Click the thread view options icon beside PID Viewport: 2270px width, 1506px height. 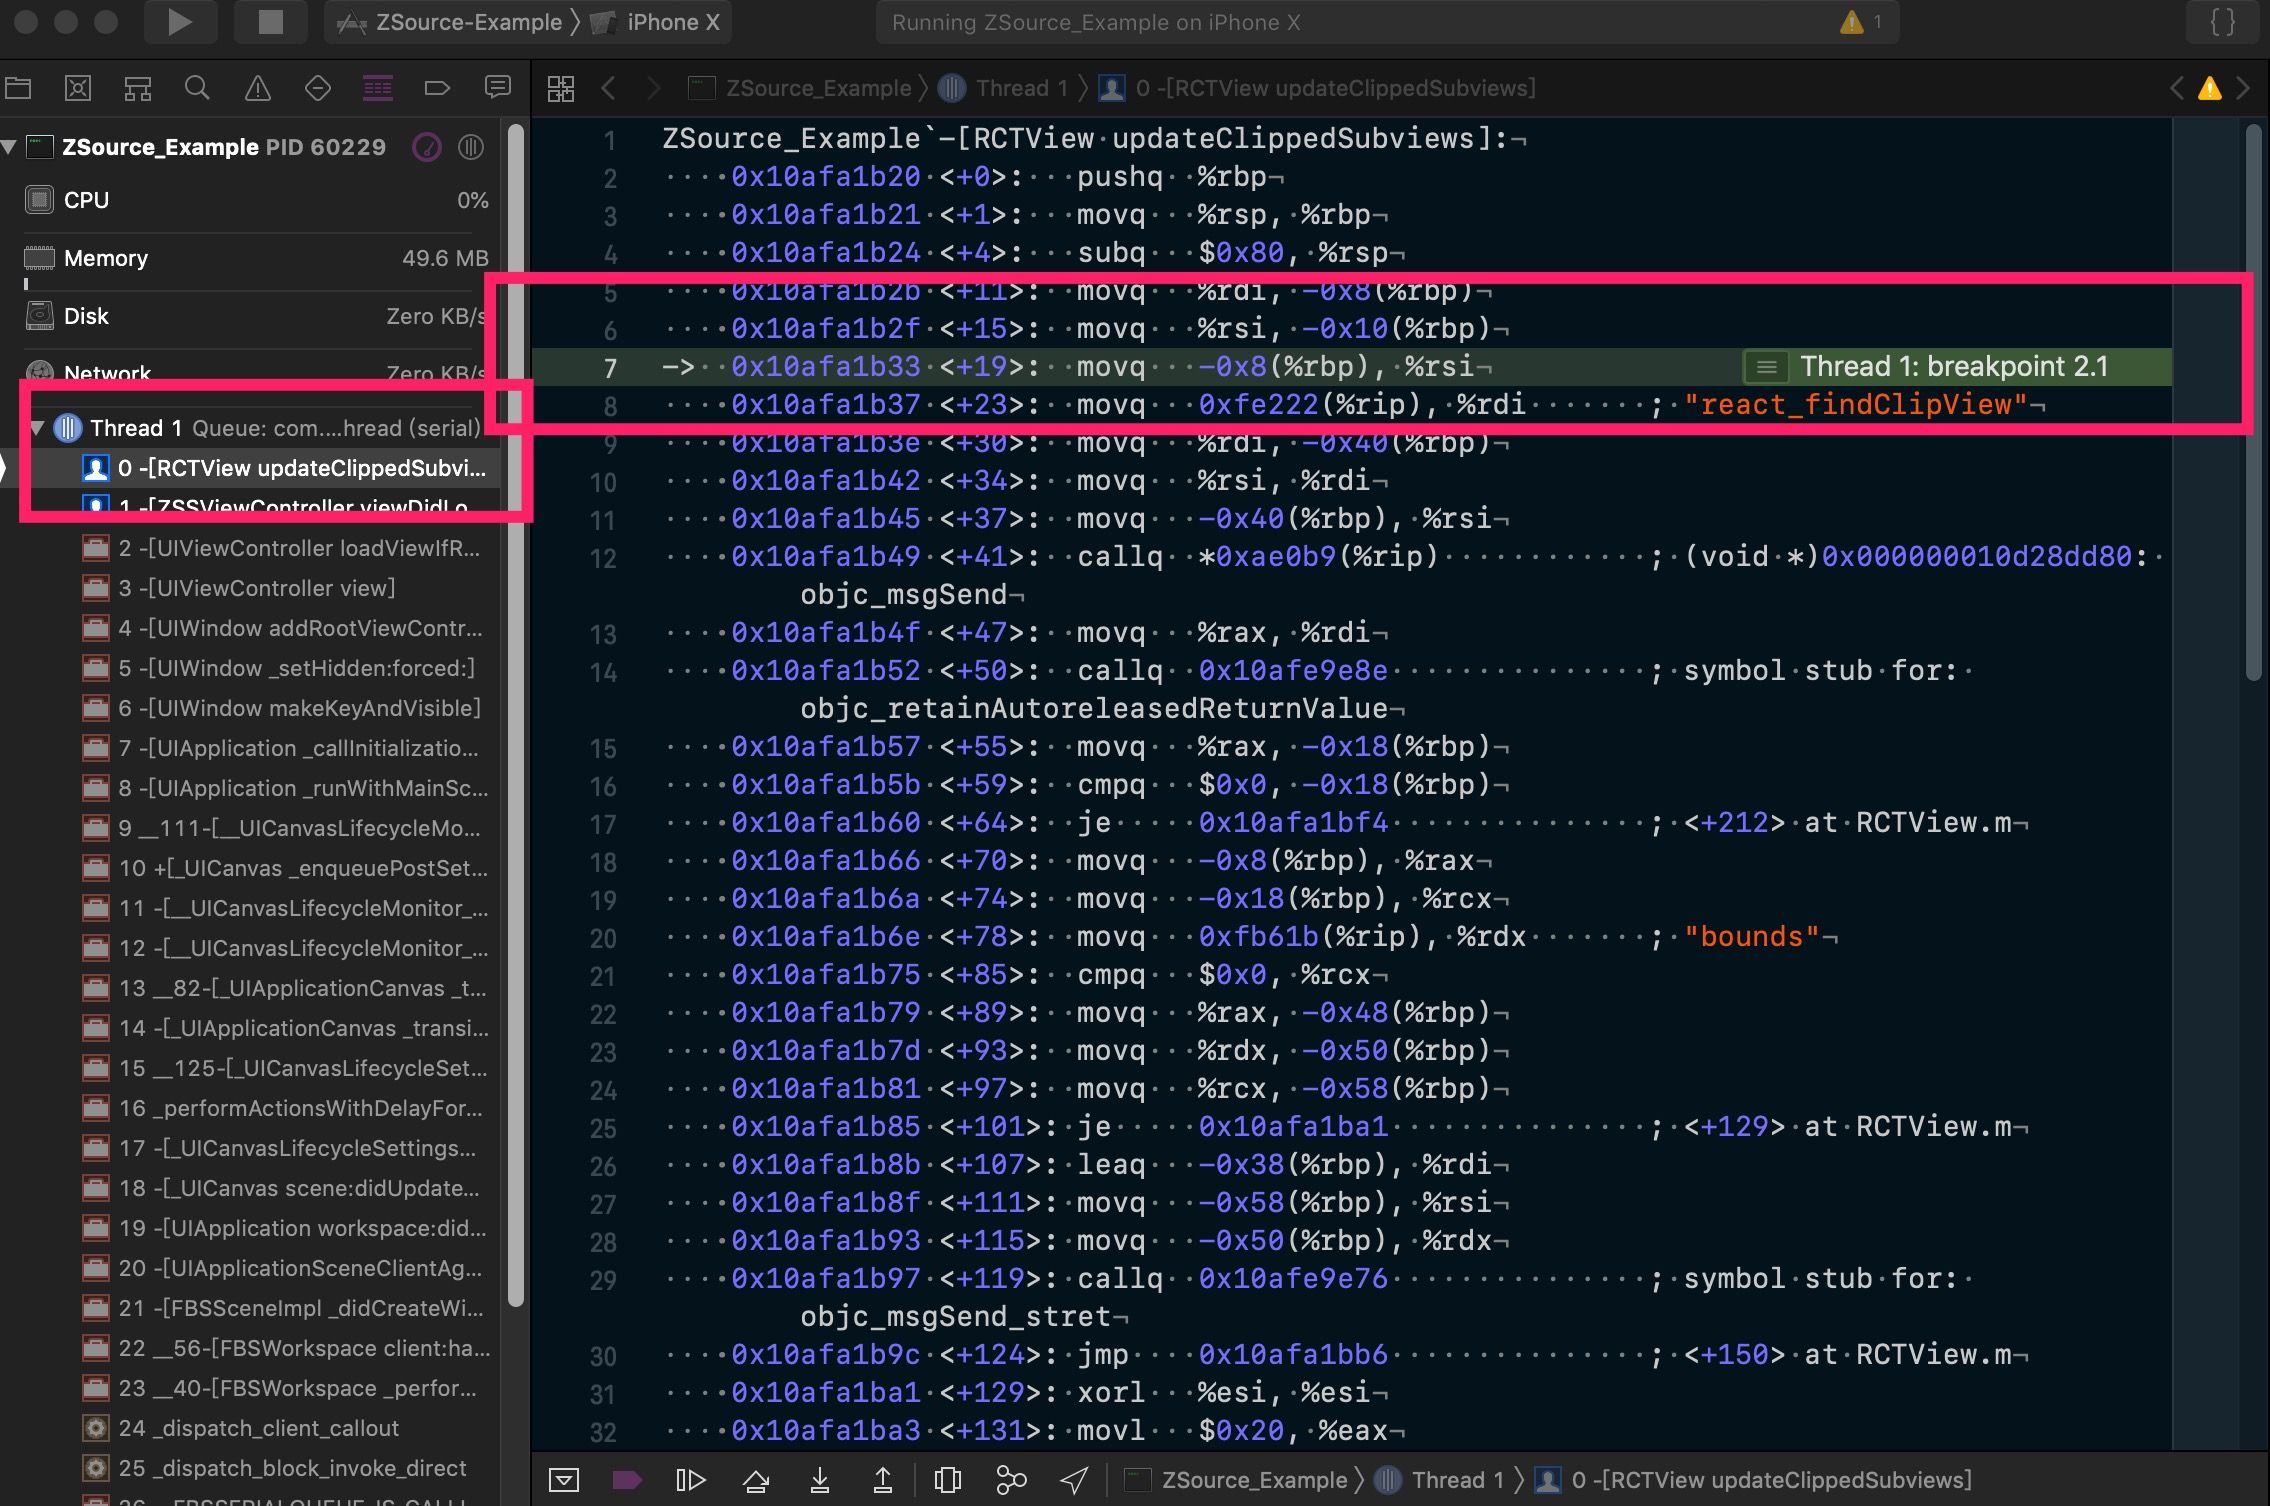(471, 147)
